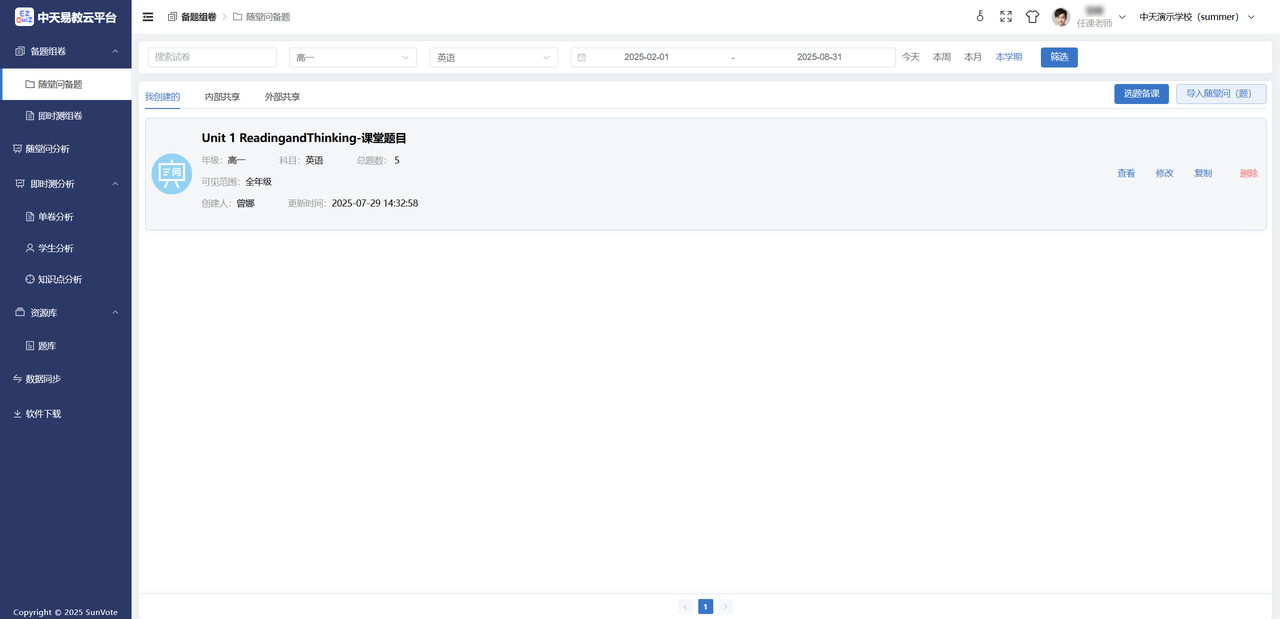Expand the 中天演示学校 school selector
The width and height of the screenshot is (1280, 619).
tap(1196, 17)
